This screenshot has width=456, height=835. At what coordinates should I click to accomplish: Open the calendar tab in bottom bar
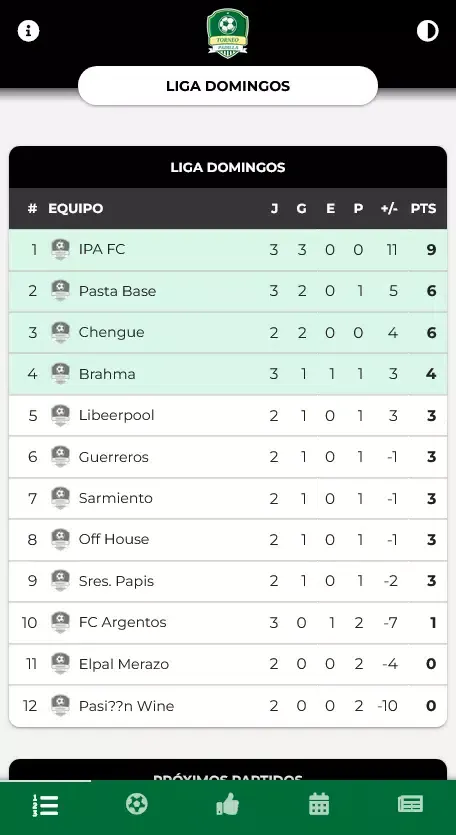(319, 804)
